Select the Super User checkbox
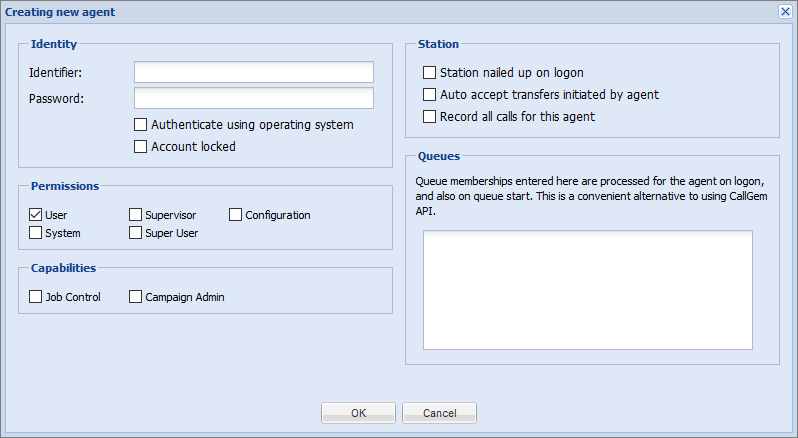This screenshot has height=438, width=798. click(x=135, y=232)
